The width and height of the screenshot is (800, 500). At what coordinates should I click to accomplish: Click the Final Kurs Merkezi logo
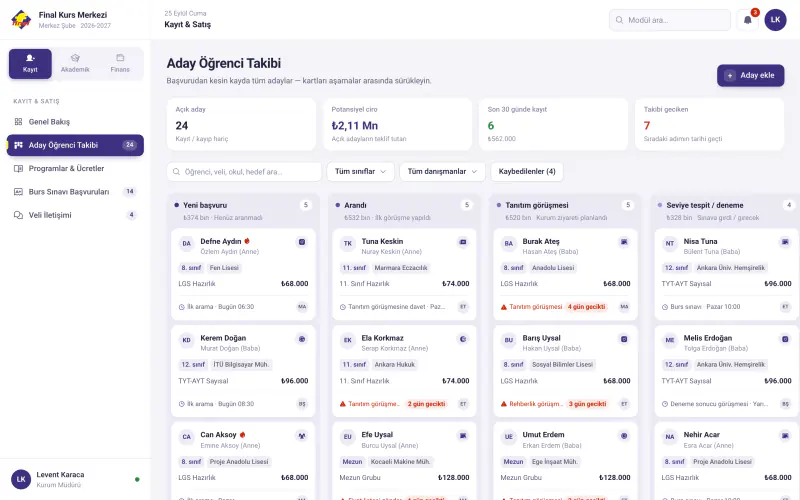pos(21,20)
